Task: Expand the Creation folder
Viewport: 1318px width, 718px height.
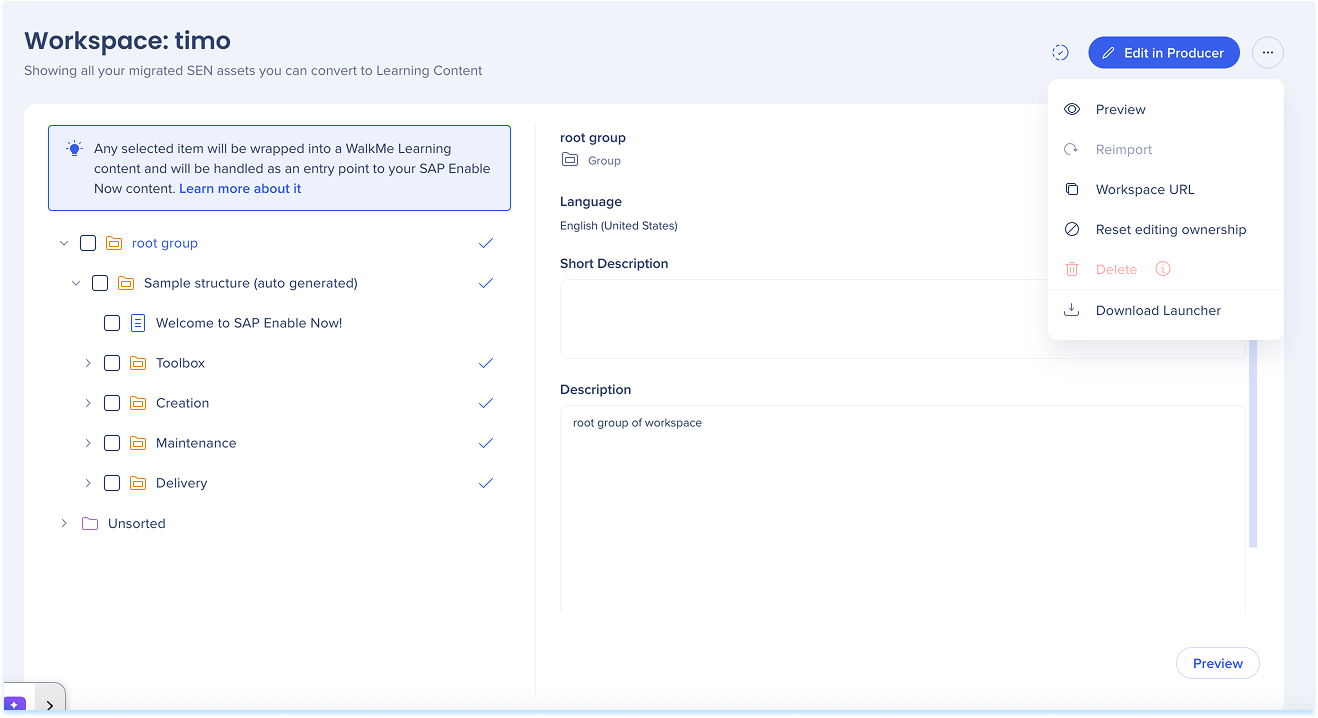Action: pyautogui.click(x=88, y=403)
